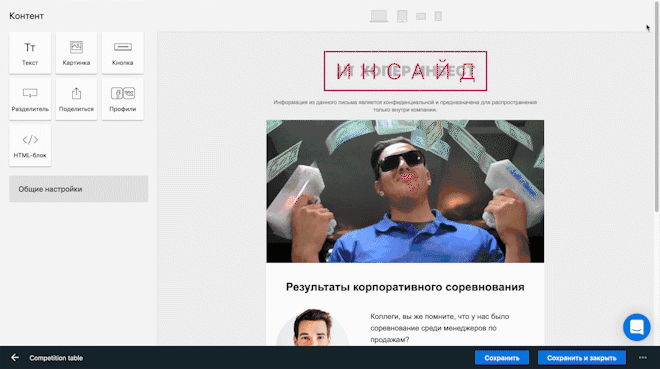Select the paragraph starting with Коллеги
The width and height of the screenshot is (660, 369).
click(x=440, y=328)
